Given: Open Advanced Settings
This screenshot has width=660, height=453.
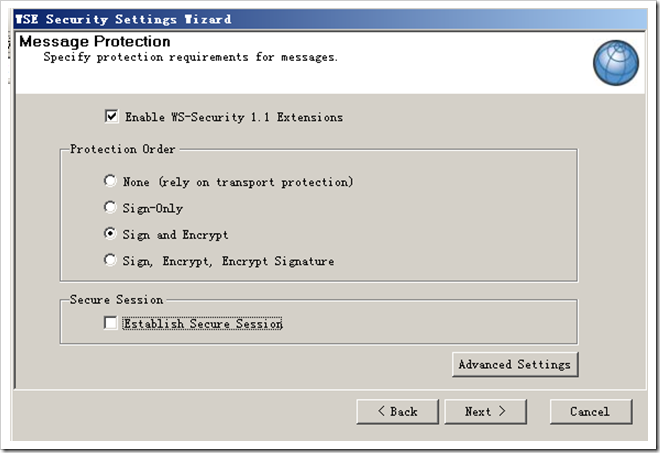Looking at the screenshot, I should (x=514, y=365).
